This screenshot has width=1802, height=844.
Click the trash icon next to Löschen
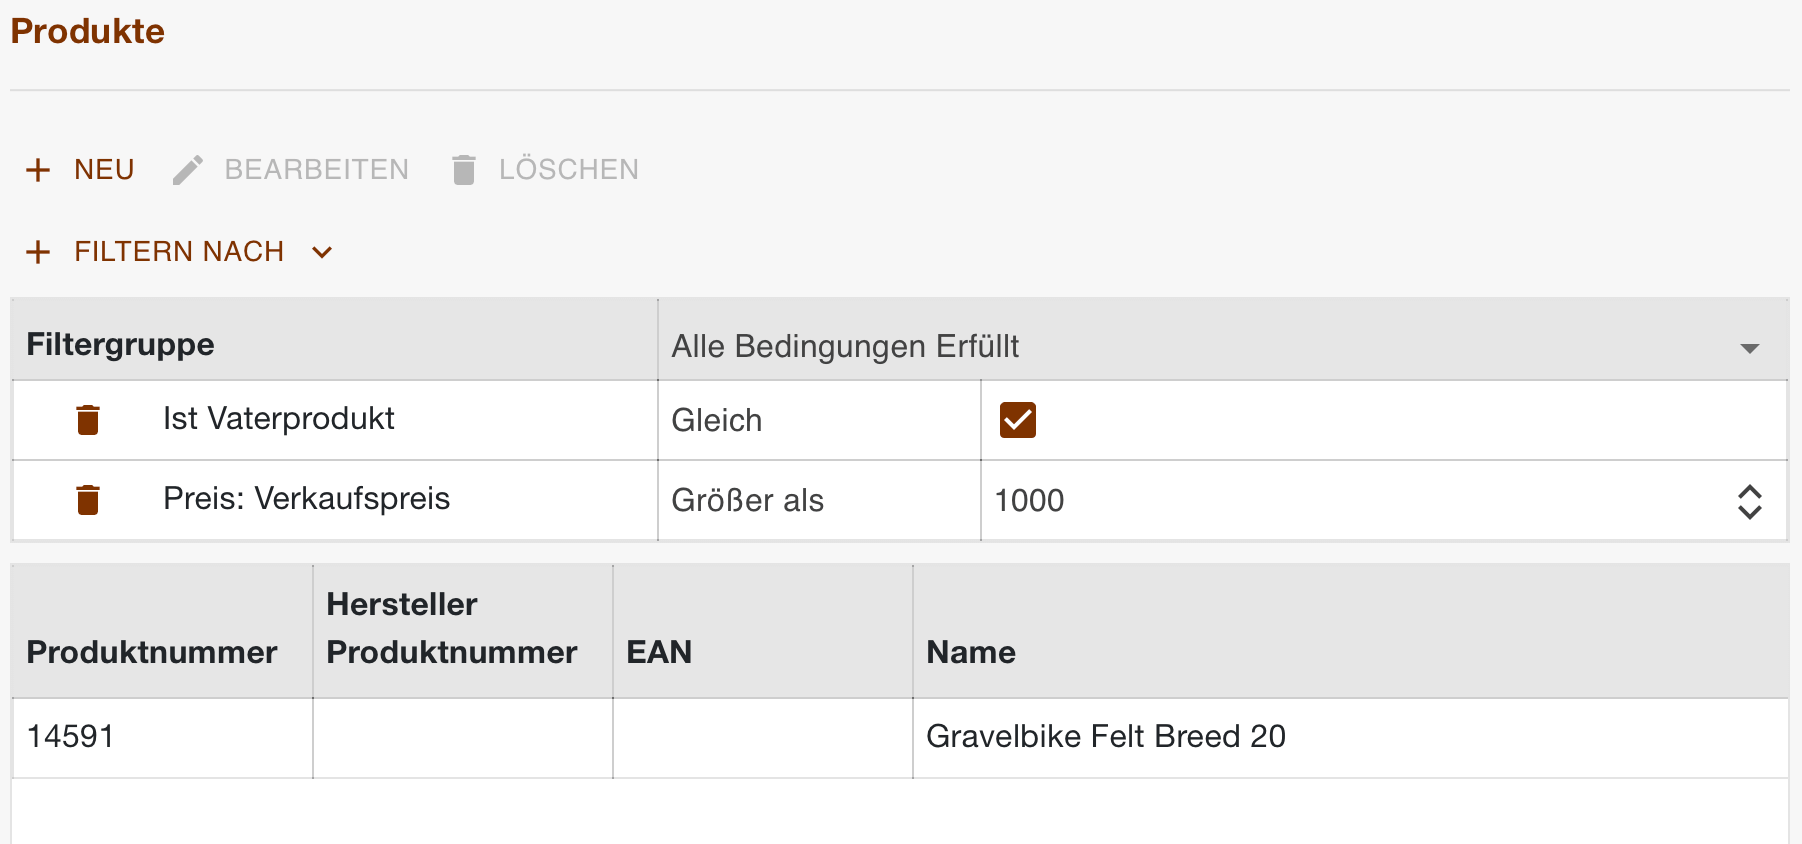[463, 170]
